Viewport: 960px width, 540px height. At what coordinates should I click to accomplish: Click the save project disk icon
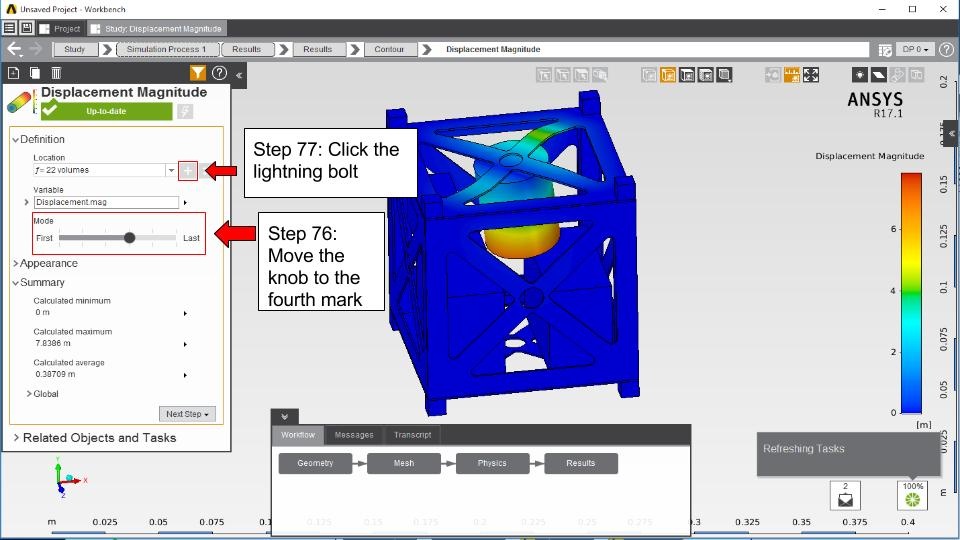[x=27, y=28]
